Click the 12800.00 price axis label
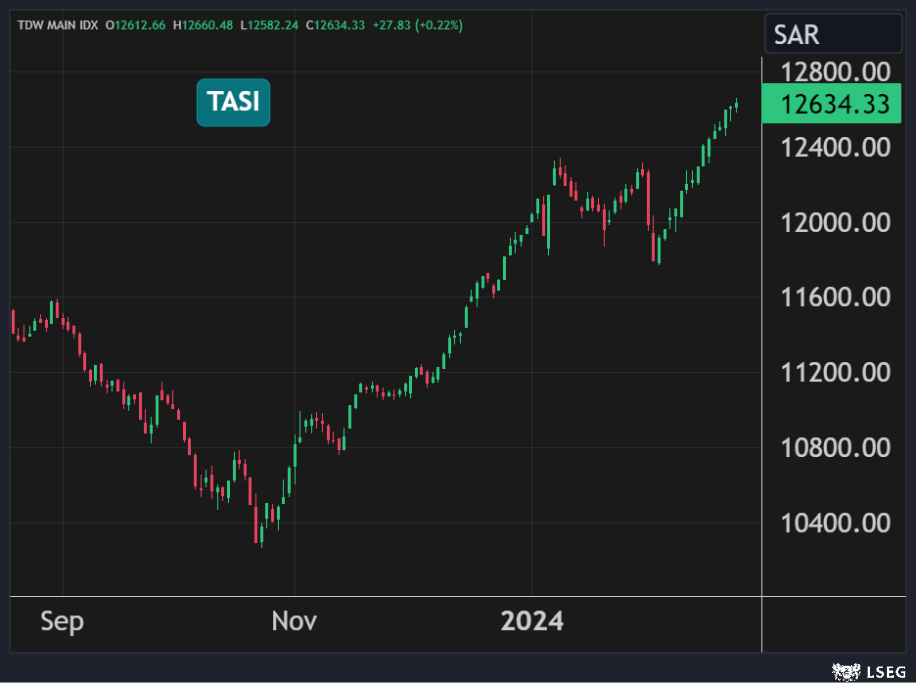Screen dimensions: 916x683 tap(836, 72)
